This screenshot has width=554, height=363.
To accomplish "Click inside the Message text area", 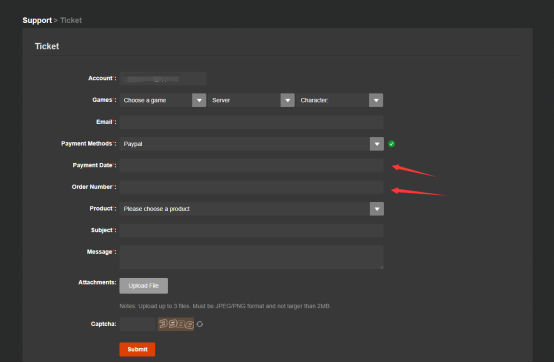I will 252,257.
